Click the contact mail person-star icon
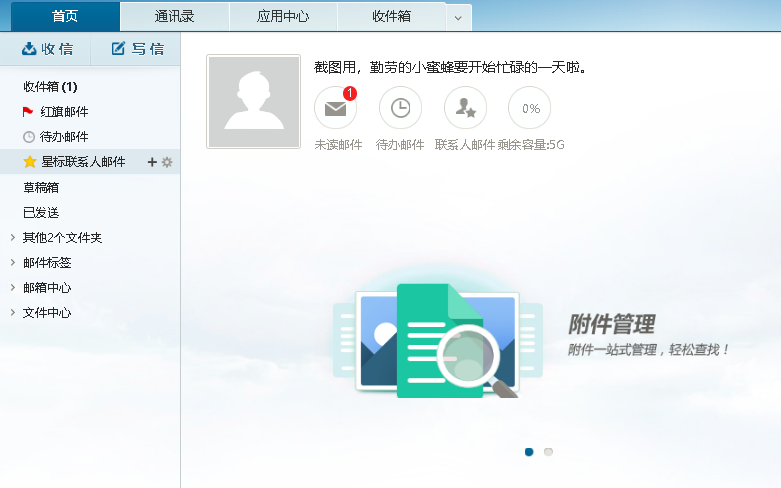Image resolution: width=781 pixels, height=488 pixels. click(x=465, y=109)
